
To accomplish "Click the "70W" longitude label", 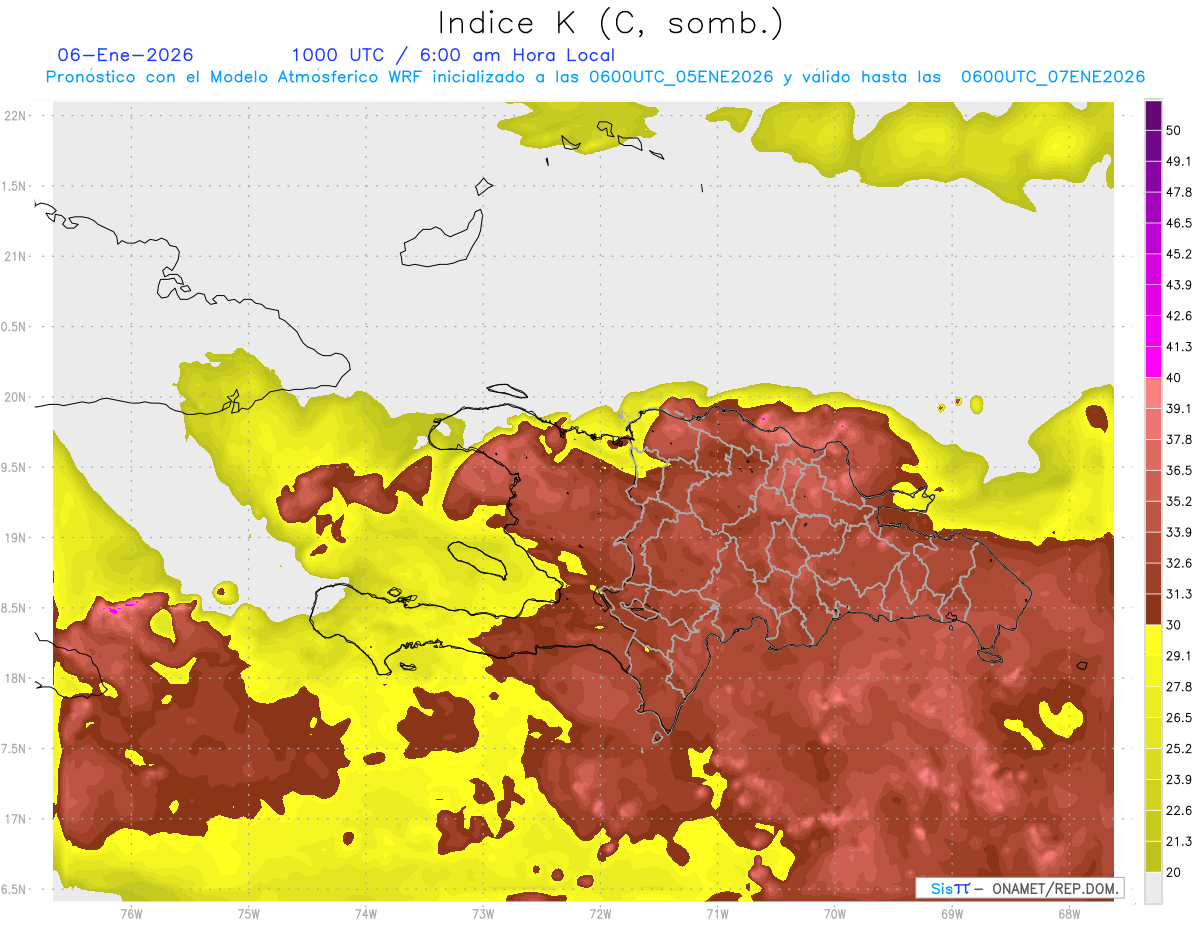I will click(835, 914).
